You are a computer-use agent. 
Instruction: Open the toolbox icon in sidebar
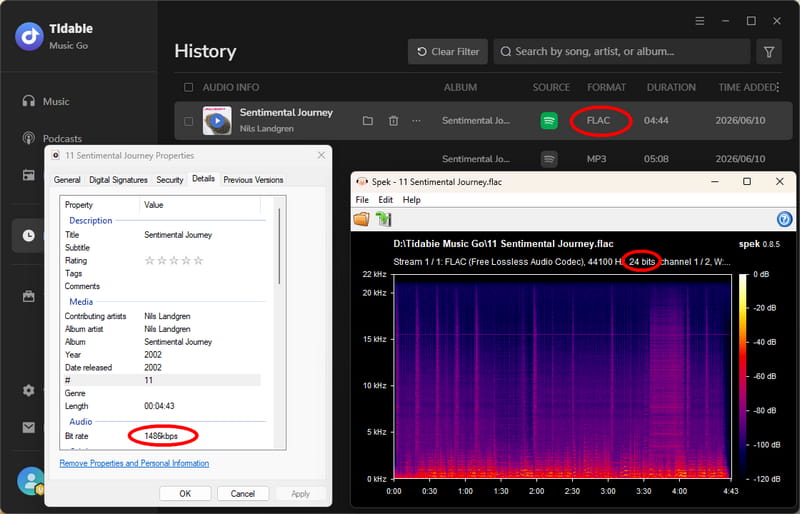[29, 296]
